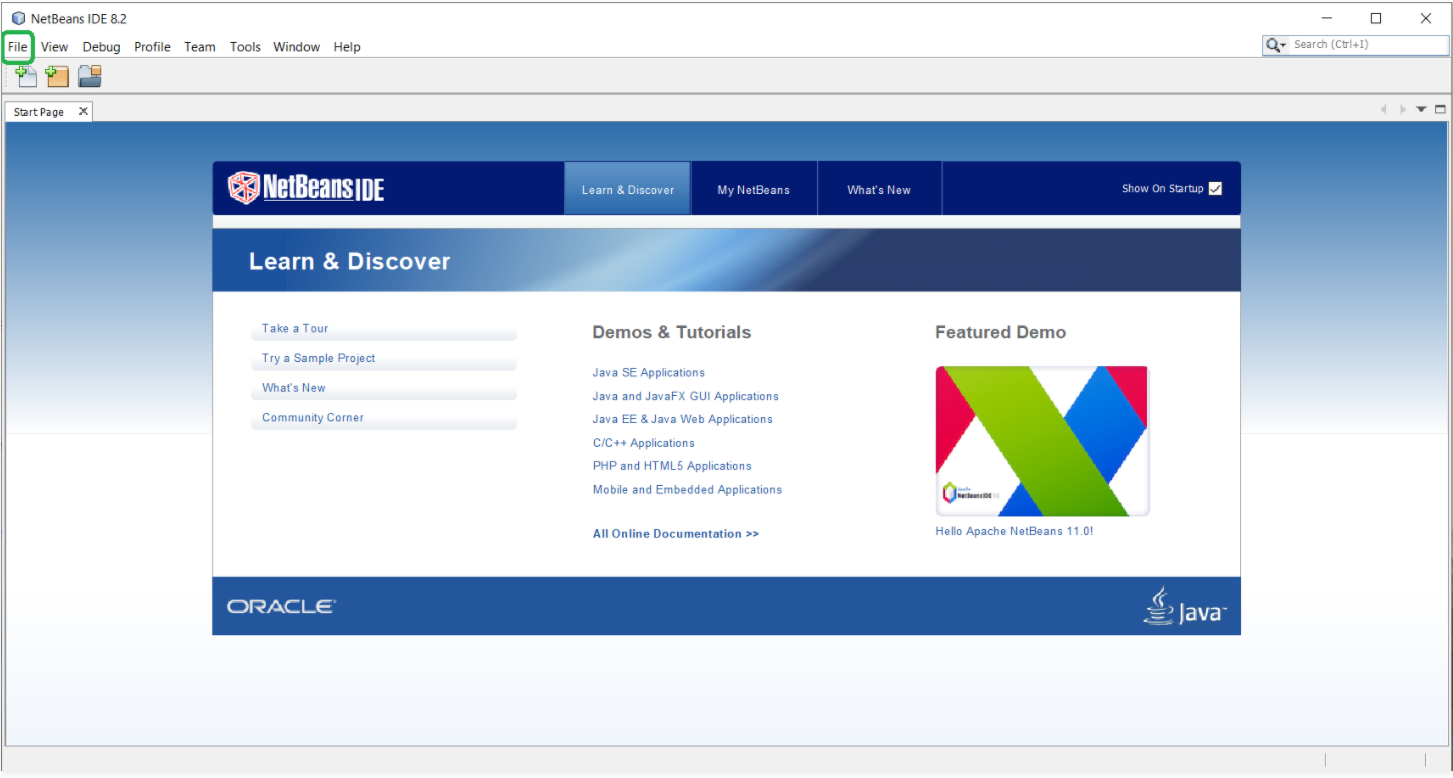The width and height of the screenshot is (1453, 778).
Task: Uncheck the Show On Startup checkbox
Action: (x=1215, y=188)
